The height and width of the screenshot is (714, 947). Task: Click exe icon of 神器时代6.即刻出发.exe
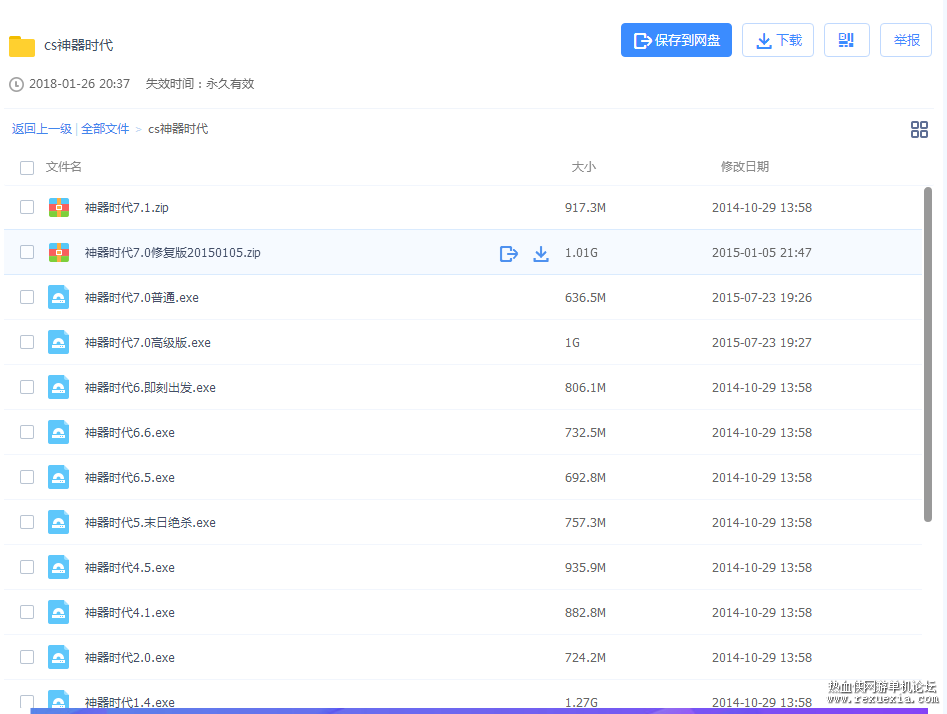tap(59, 387)
